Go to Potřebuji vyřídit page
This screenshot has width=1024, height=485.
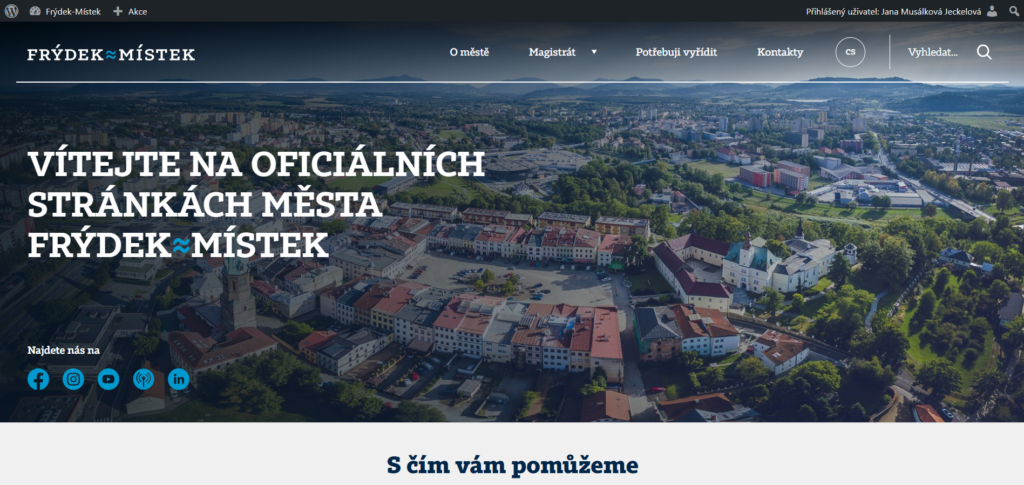point(676,52)
